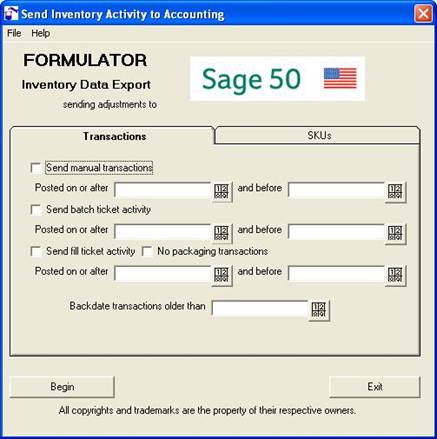Focus the Backdate transactions older than field
Image resolution: width=437 pixels, height=439 pixels.
pos(260,309)
